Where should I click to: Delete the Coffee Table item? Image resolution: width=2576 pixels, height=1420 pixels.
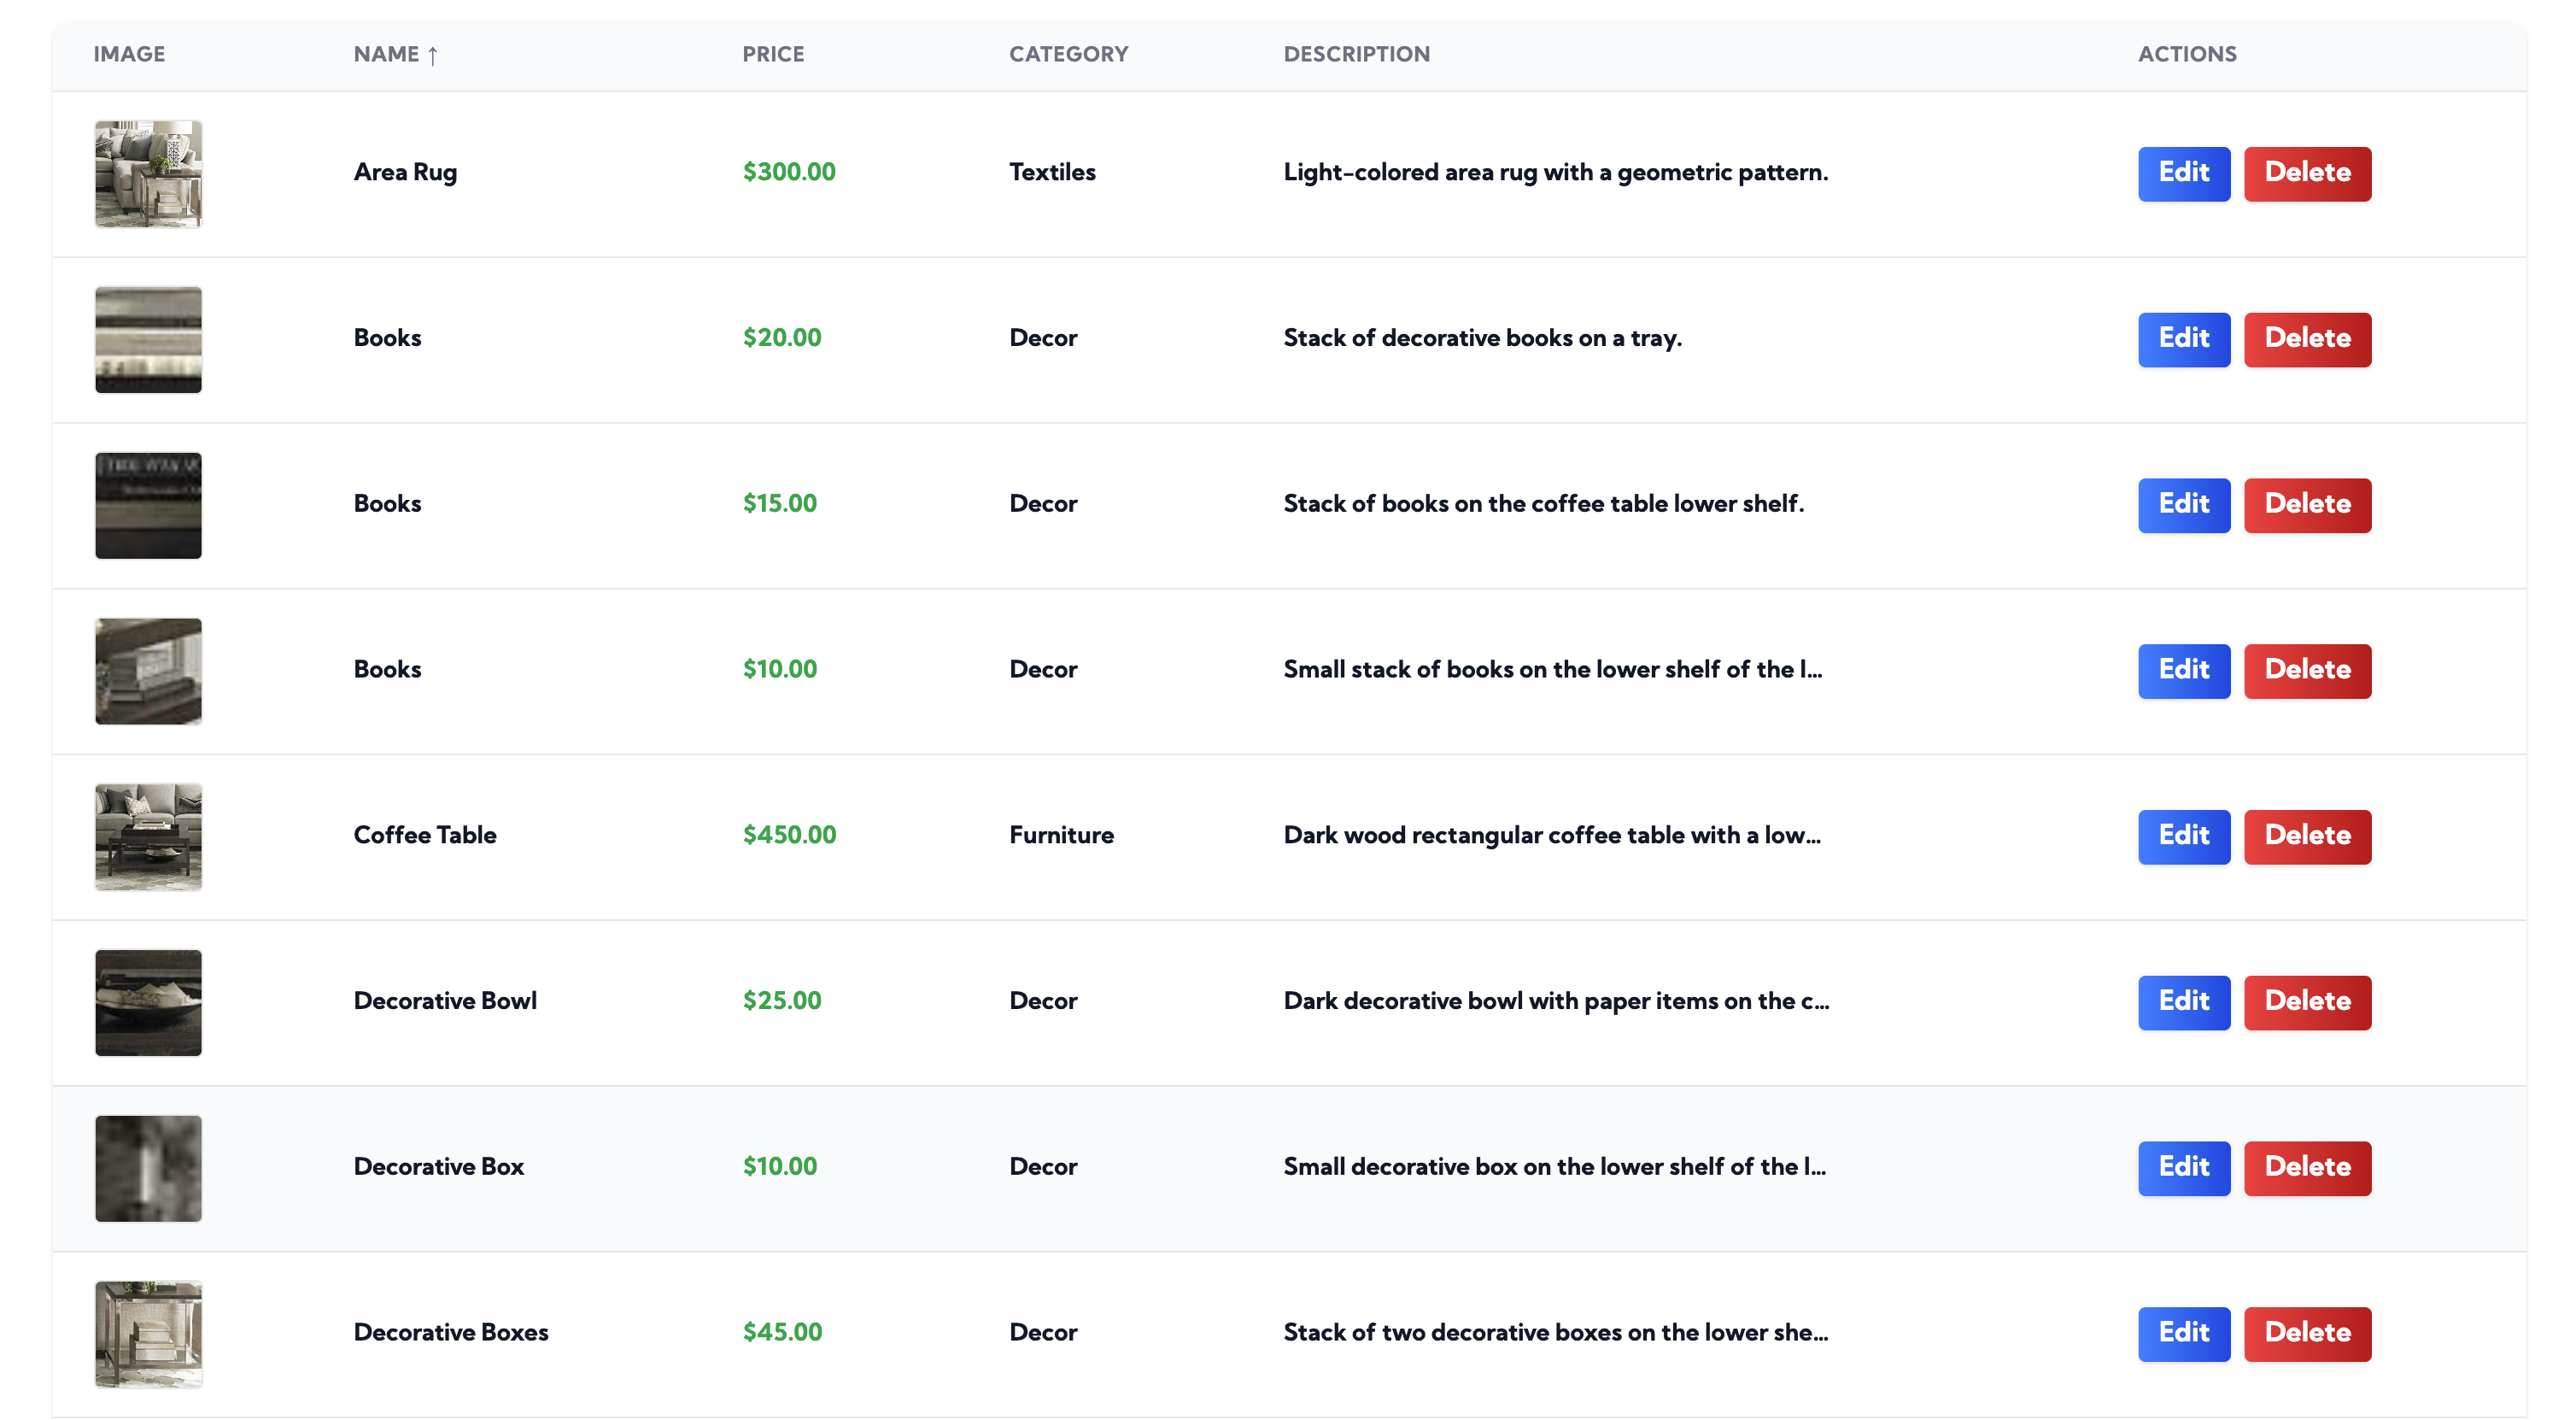coord(2306,836)
